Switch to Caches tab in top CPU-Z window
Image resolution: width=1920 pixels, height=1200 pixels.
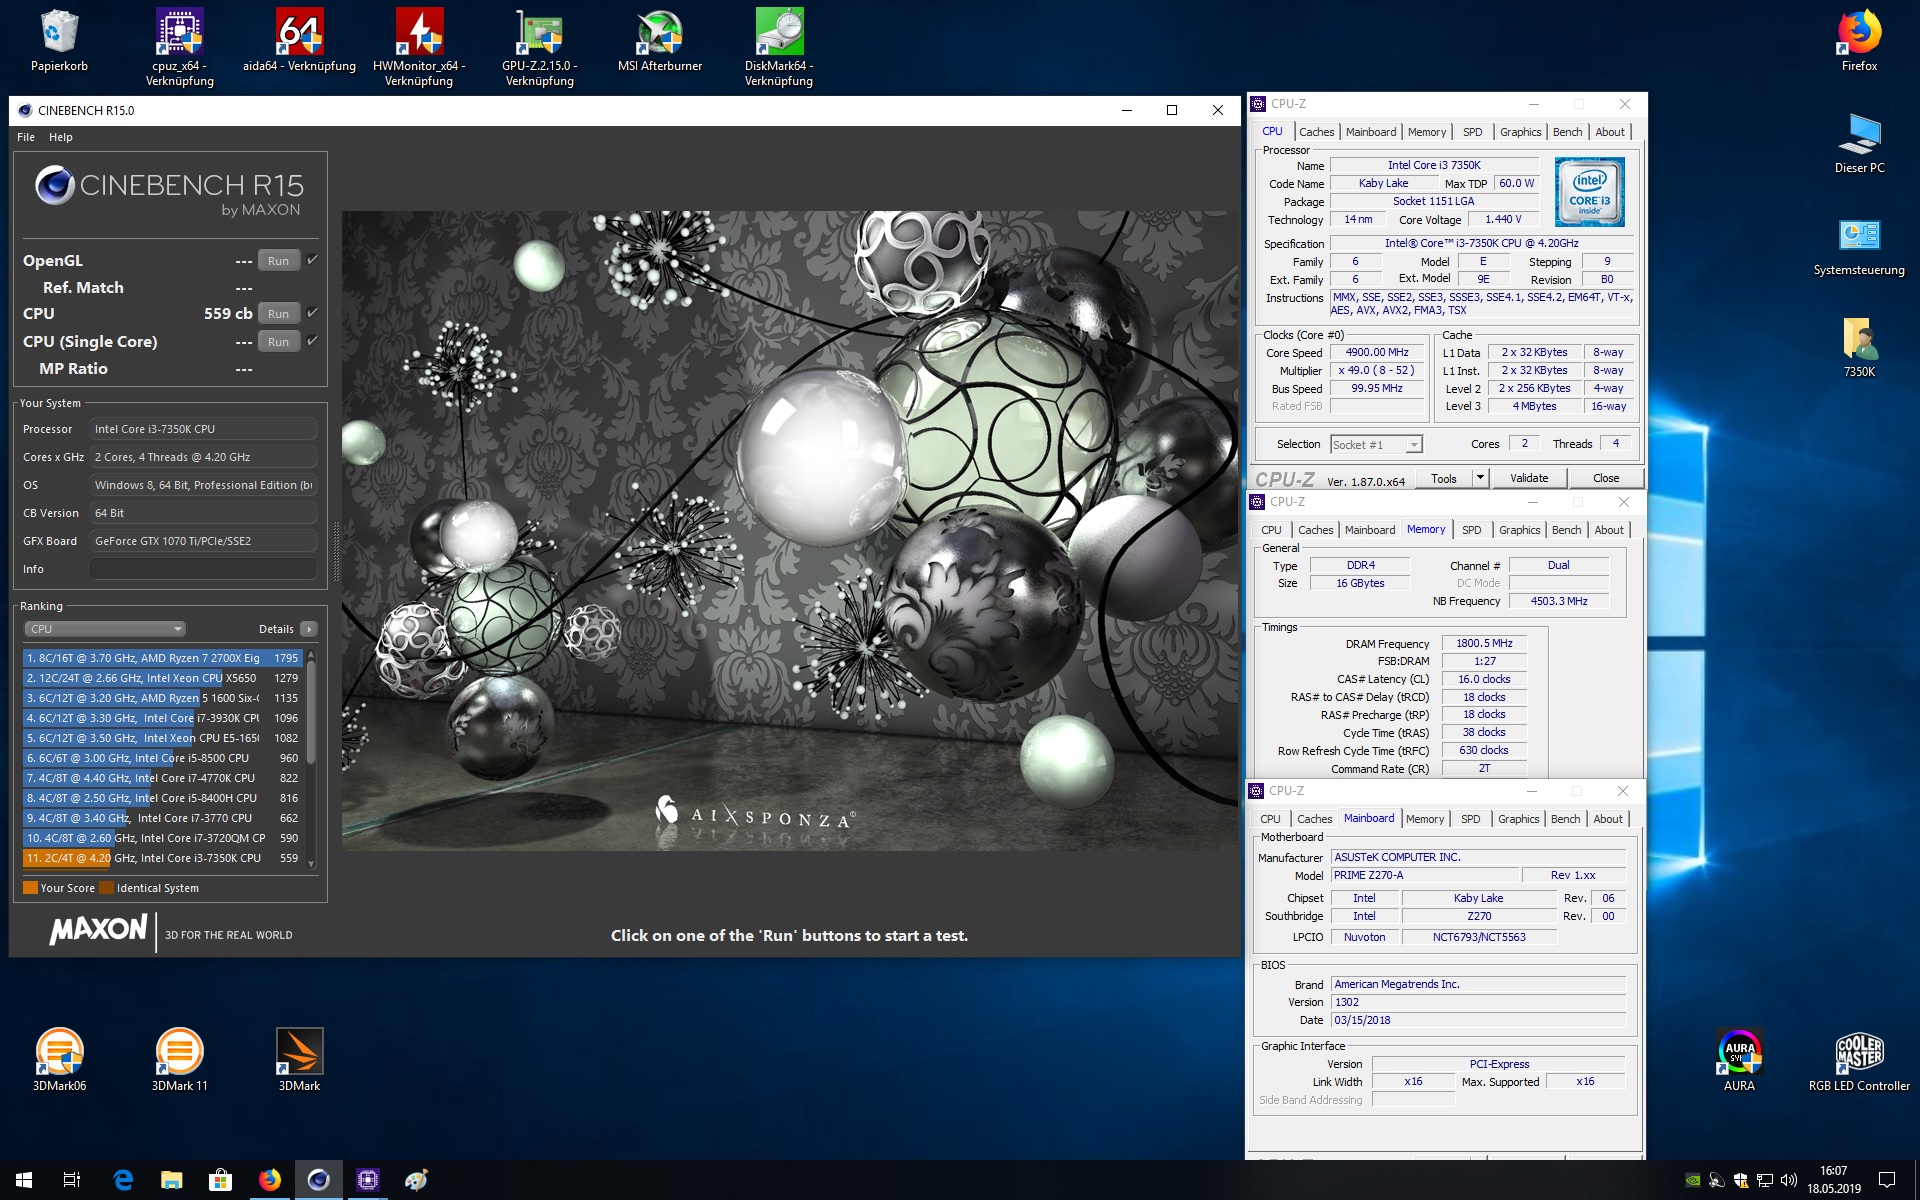(1316, 132)
